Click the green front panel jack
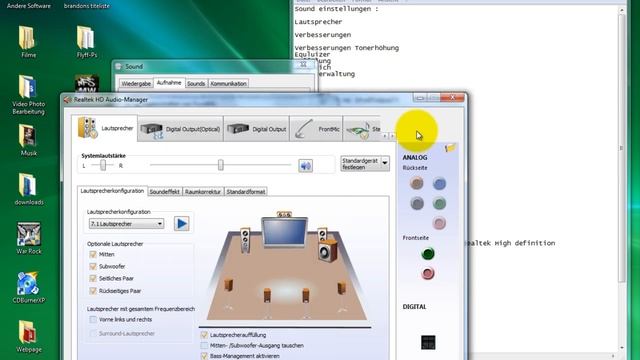Screen dimensions: 640x360 click(428, 254)
